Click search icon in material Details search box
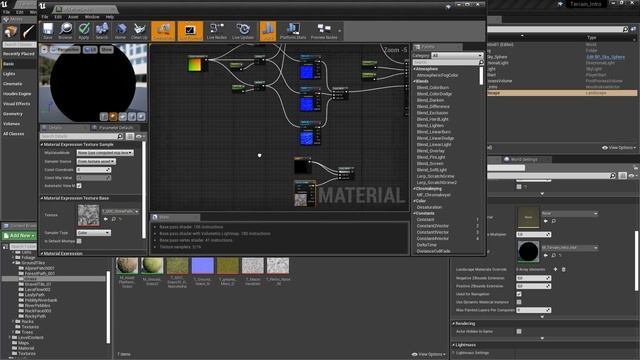 (120, 136)
